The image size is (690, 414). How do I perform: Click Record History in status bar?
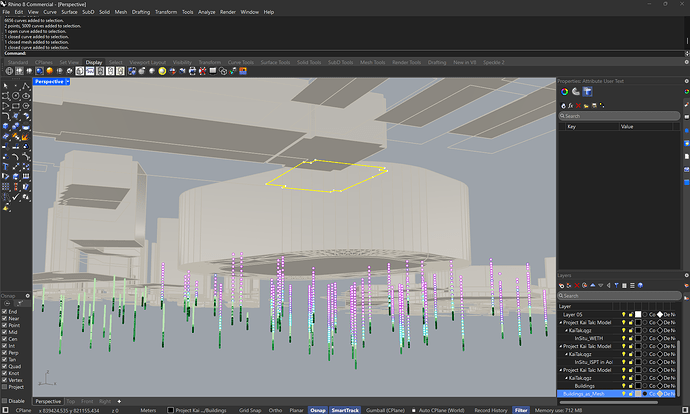[x=491, y=410]
